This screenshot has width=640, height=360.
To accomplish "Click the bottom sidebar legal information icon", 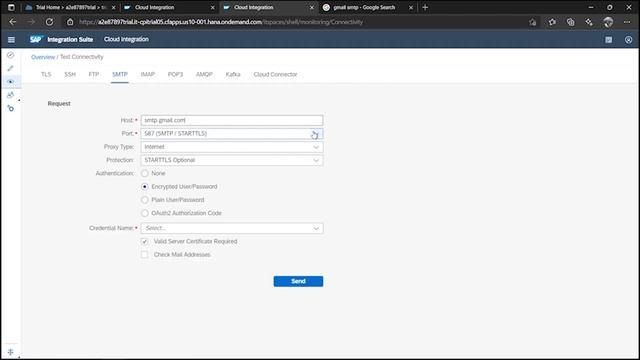I will tap(11, 351).
